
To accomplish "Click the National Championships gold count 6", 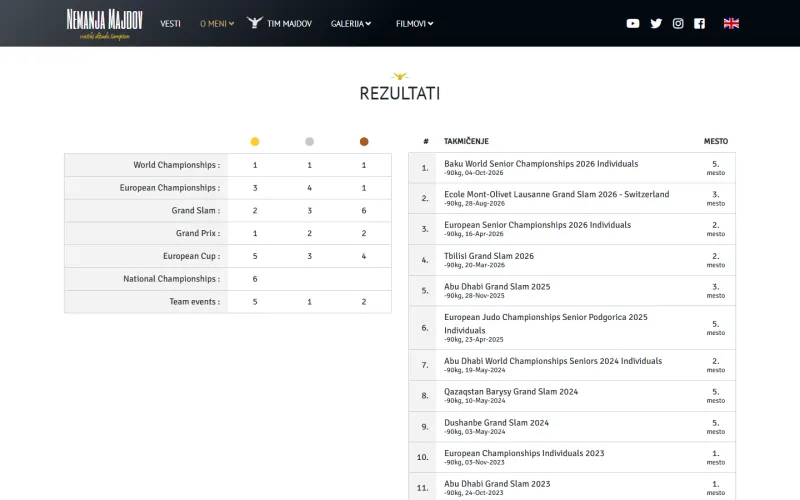I will click(255, 279).
